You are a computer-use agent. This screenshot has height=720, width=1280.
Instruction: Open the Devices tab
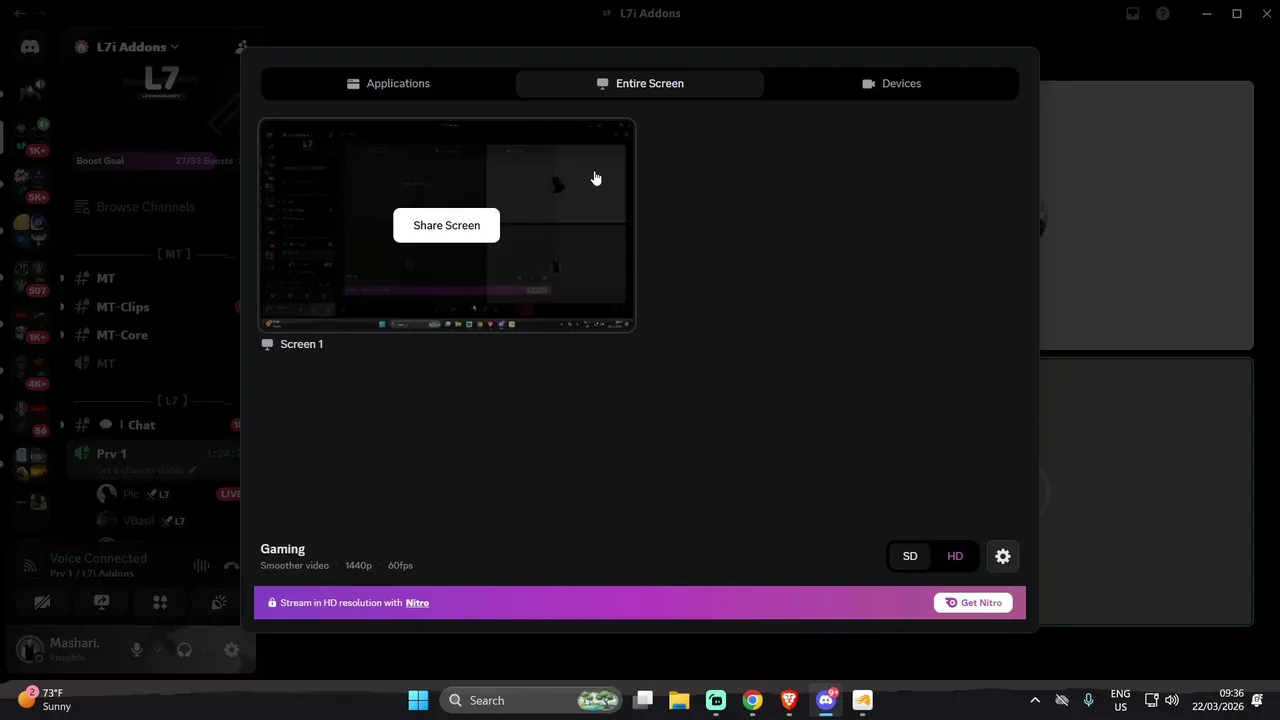coord(891,84)
